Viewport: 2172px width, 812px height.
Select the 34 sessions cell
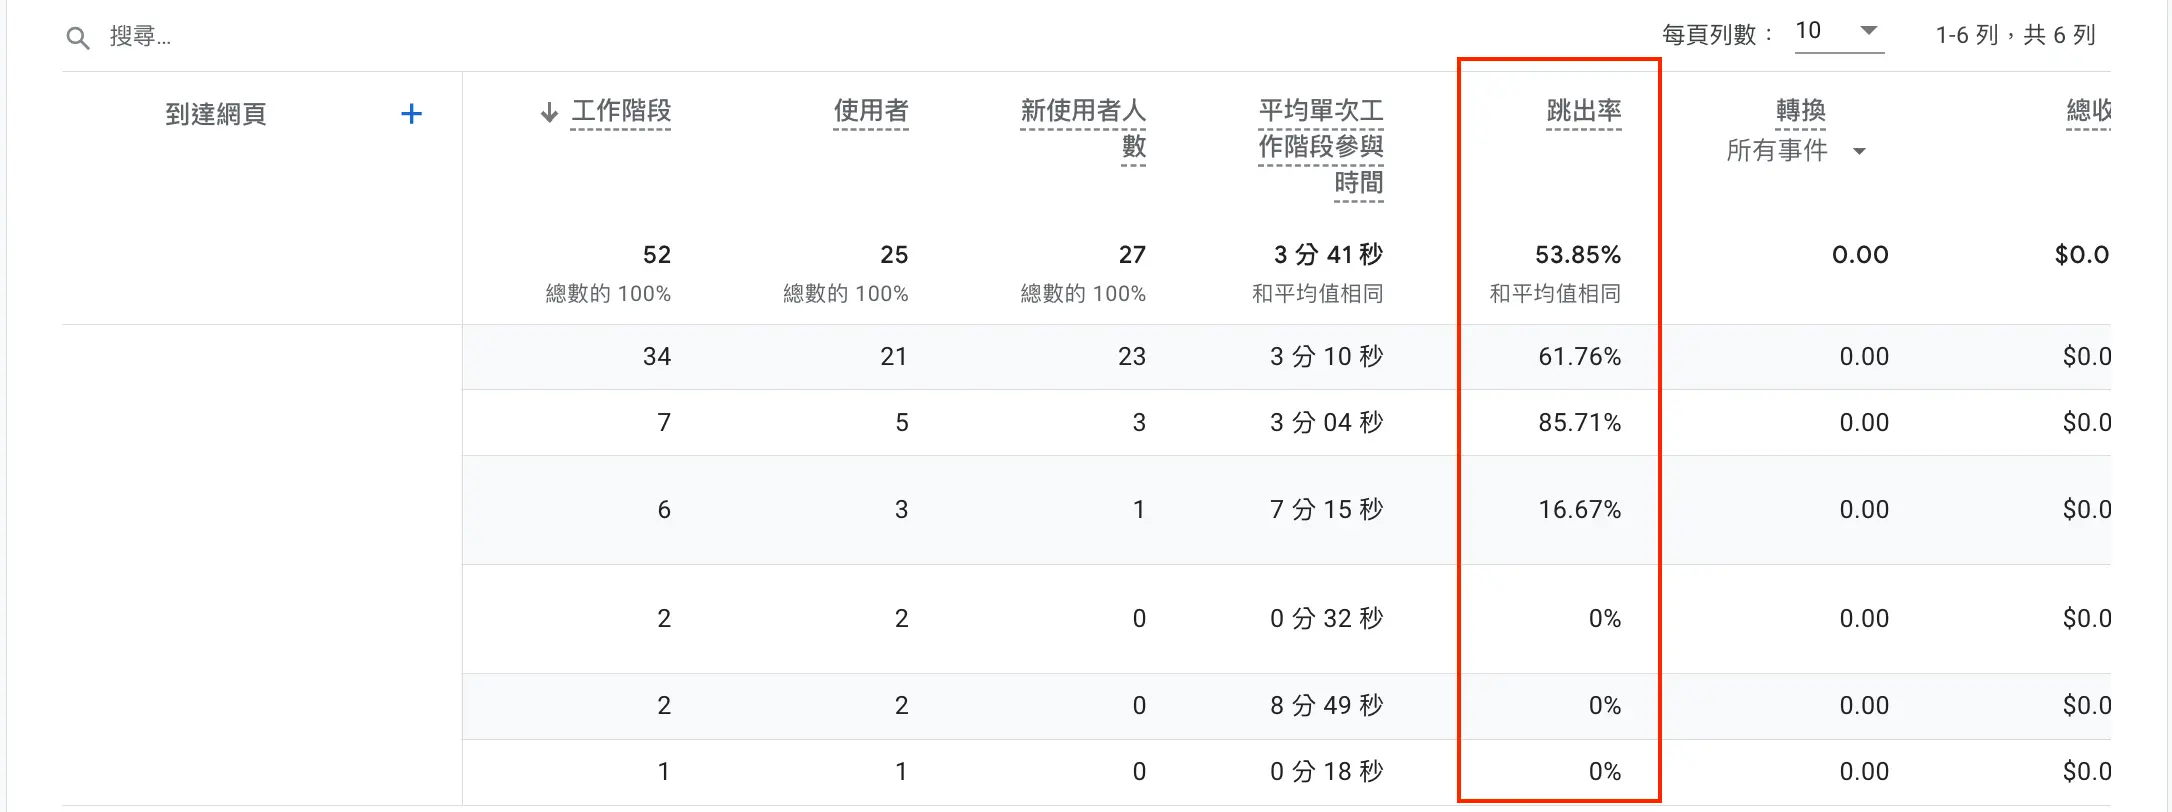point(657,357)
